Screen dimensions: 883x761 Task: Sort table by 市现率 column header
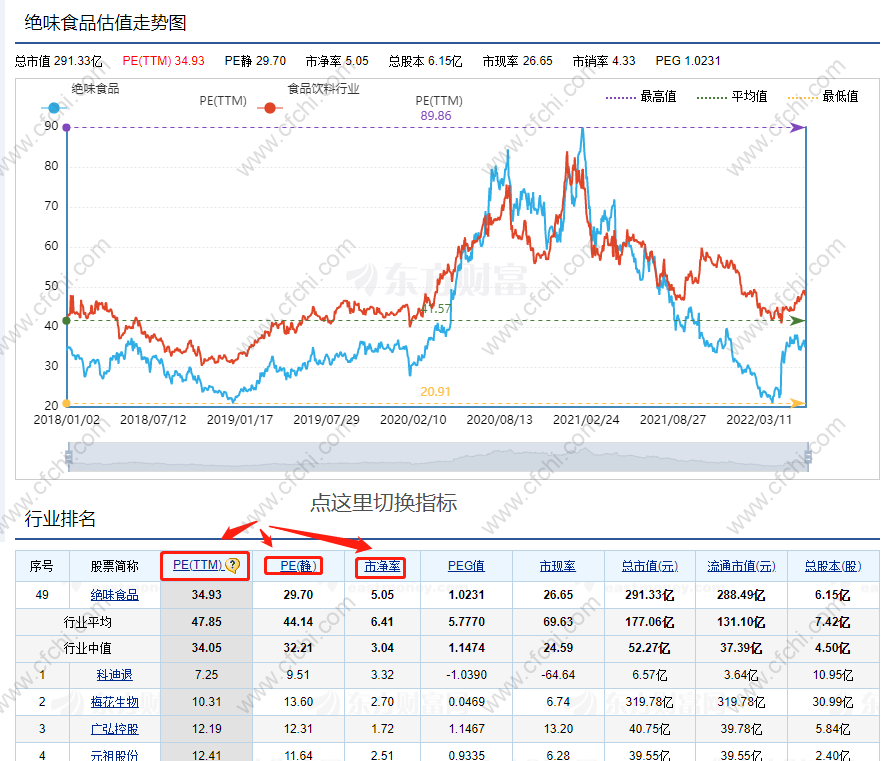tap(558, 566)
